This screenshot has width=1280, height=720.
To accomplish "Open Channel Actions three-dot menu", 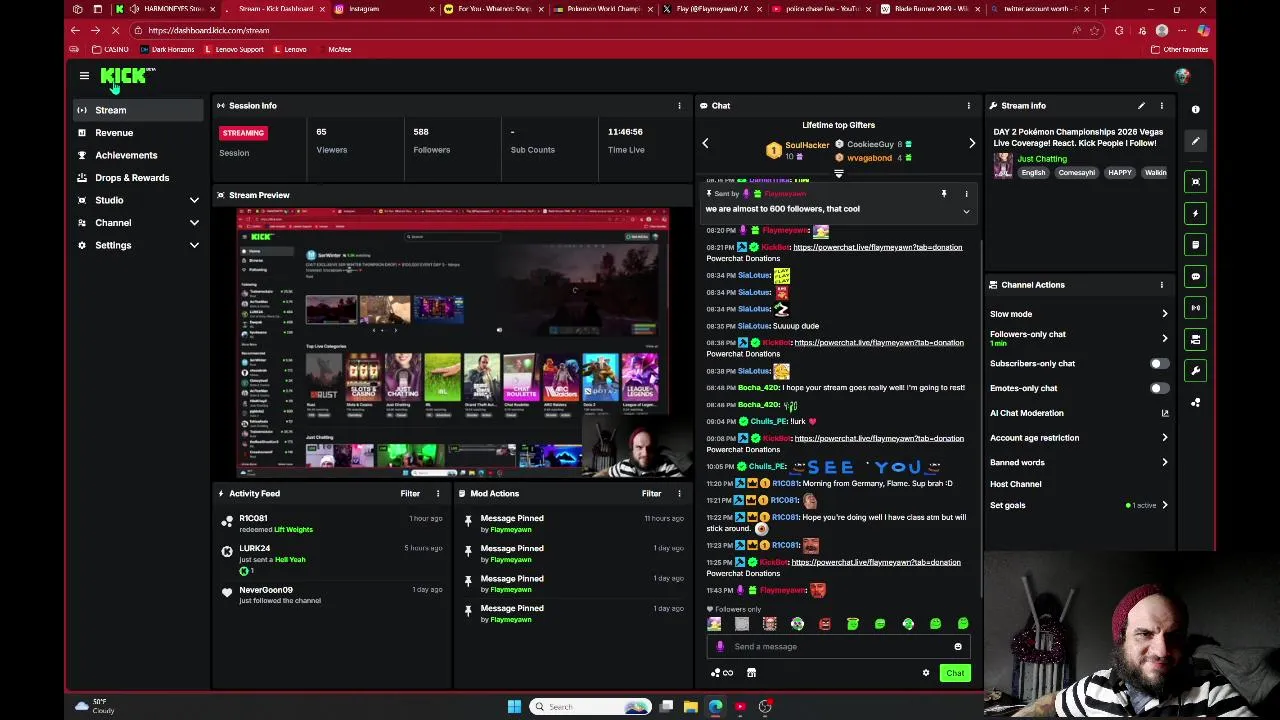I will pos(1162,285).
